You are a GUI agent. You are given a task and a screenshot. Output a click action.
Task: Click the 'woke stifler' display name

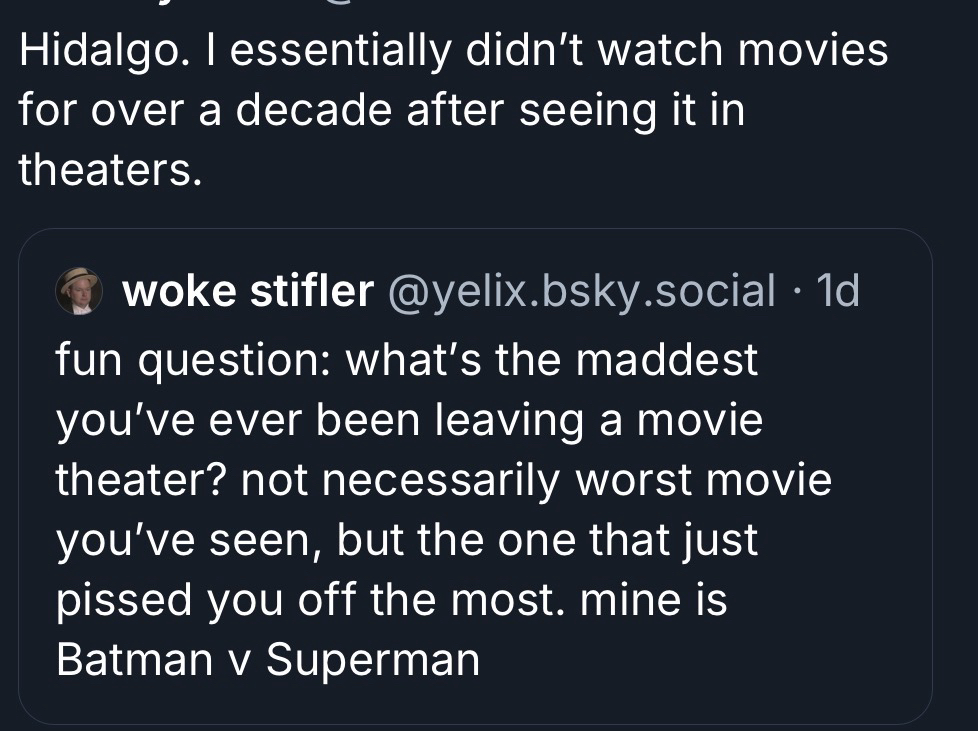point(247,291)
